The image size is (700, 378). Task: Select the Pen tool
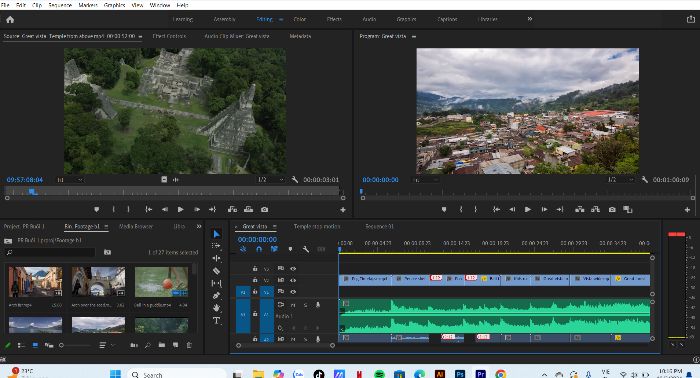216,295
